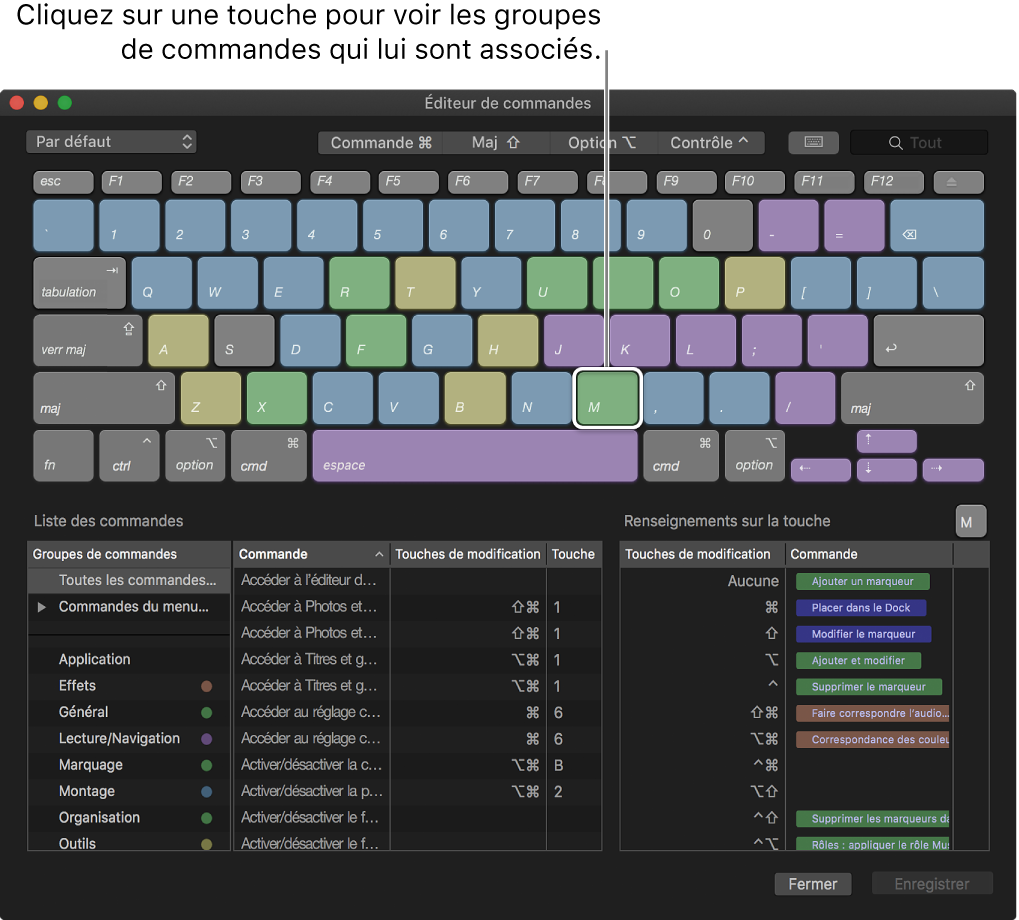Toggle the right cmd key on keyboard
This screenshot has width=1019, height=920.
pos(681,456)
